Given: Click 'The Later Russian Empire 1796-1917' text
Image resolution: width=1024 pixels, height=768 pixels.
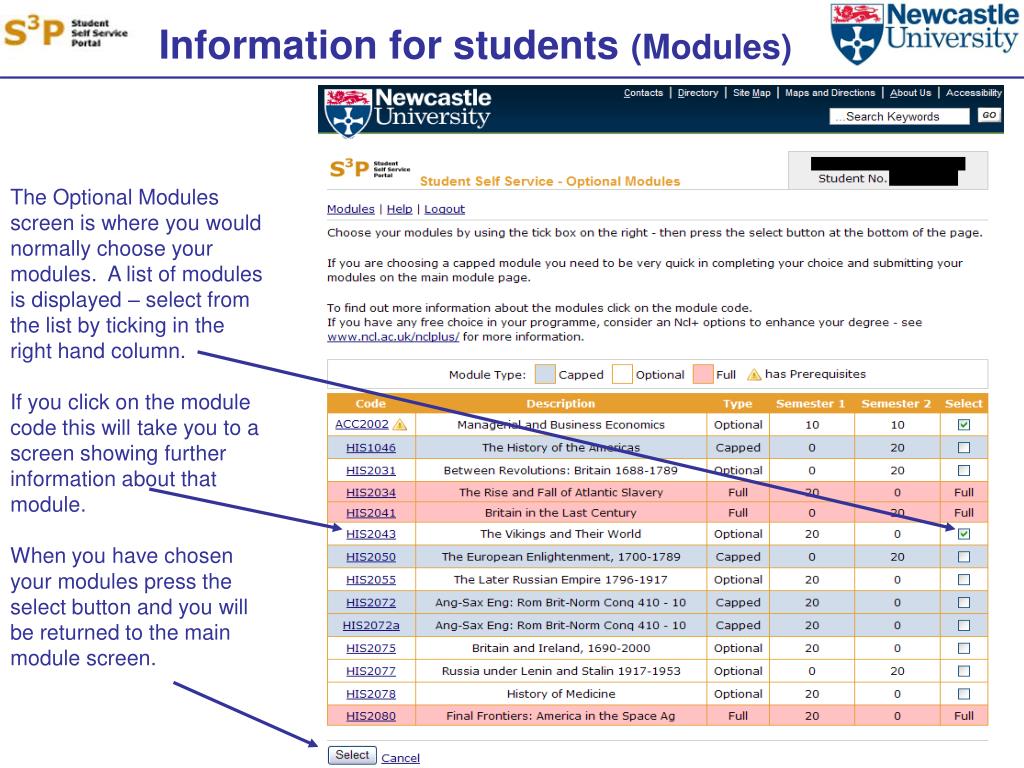Looking at the screenshot, I should (560, 579).
